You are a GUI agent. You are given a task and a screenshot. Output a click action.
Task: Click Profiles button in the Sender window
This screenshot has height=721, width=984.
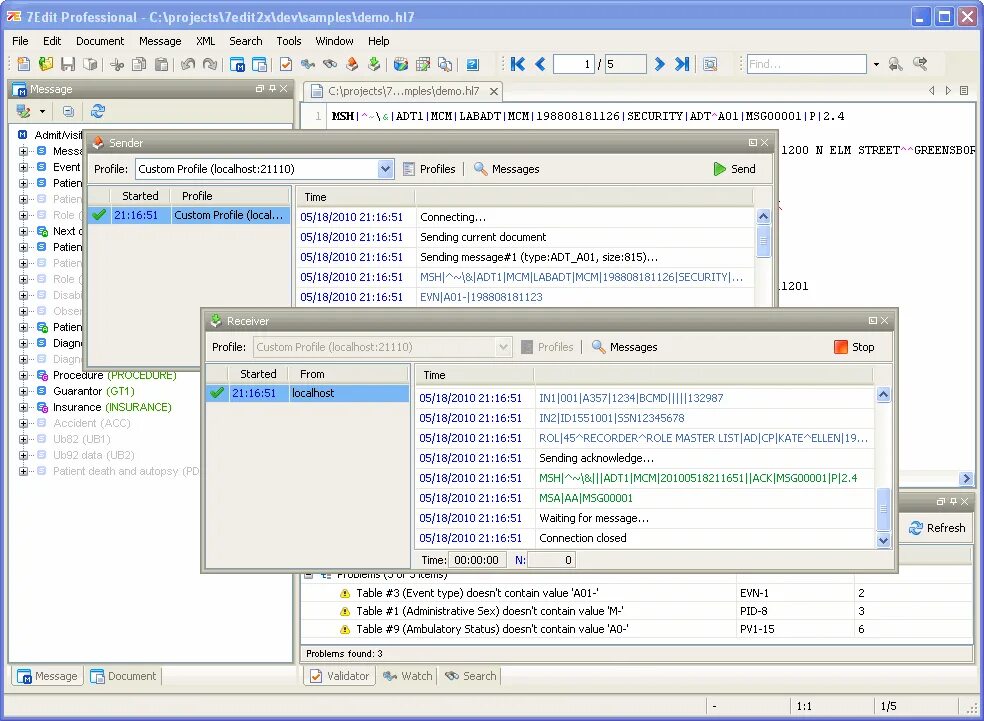pos(429,169)
